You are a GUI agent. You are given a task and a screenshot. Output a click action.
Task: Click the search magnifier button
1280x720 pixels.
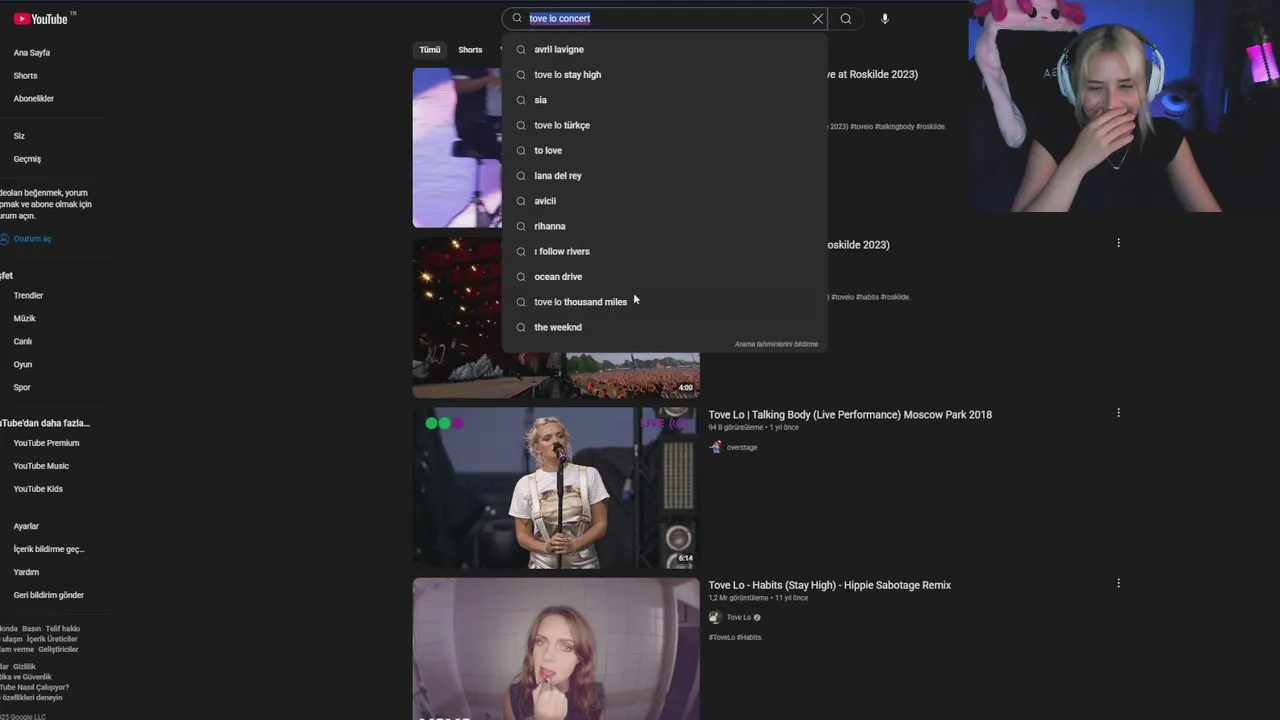click(x=846, y=19)
